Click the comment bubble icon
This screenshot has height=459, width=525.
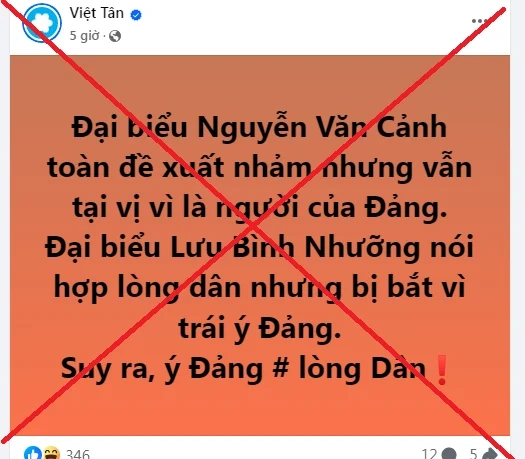449,454
